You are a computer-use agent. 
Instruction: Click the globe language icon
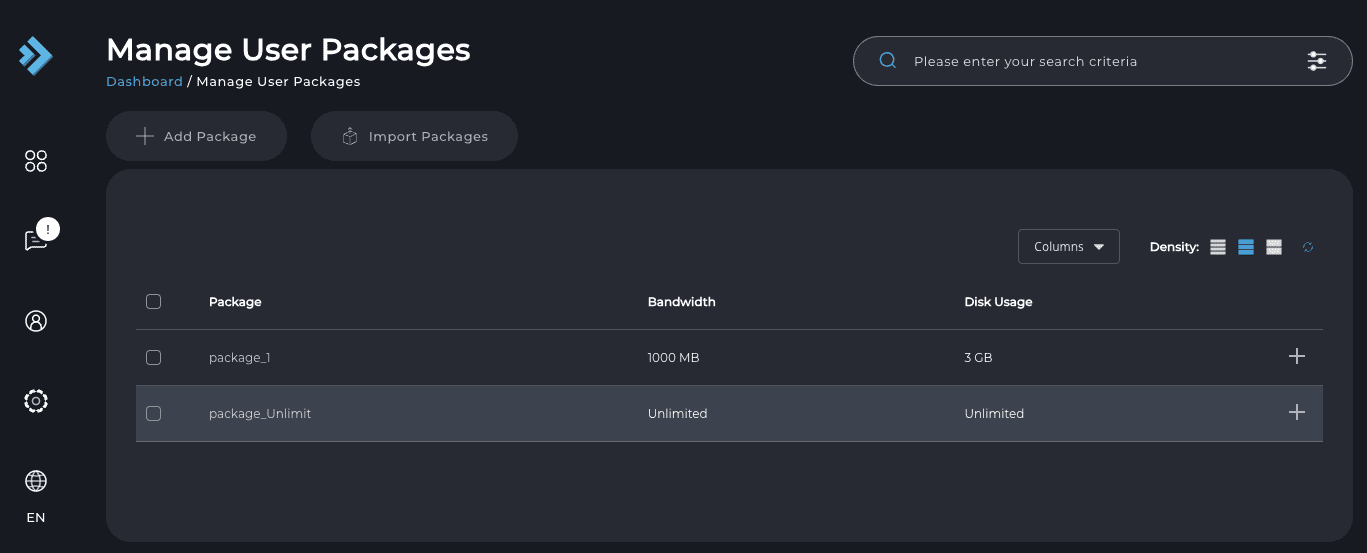36,481
